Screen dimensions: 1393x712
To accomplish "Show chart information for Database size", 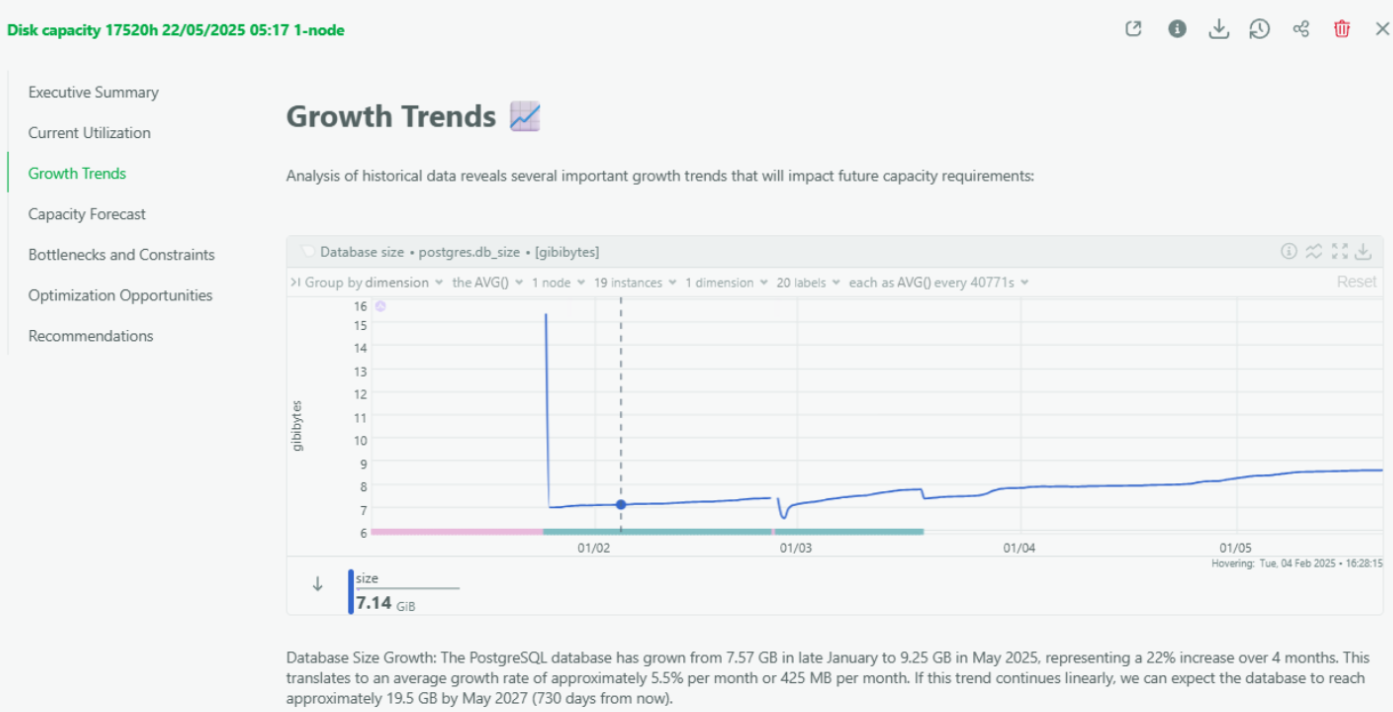I will click(x=1289, y=251).
